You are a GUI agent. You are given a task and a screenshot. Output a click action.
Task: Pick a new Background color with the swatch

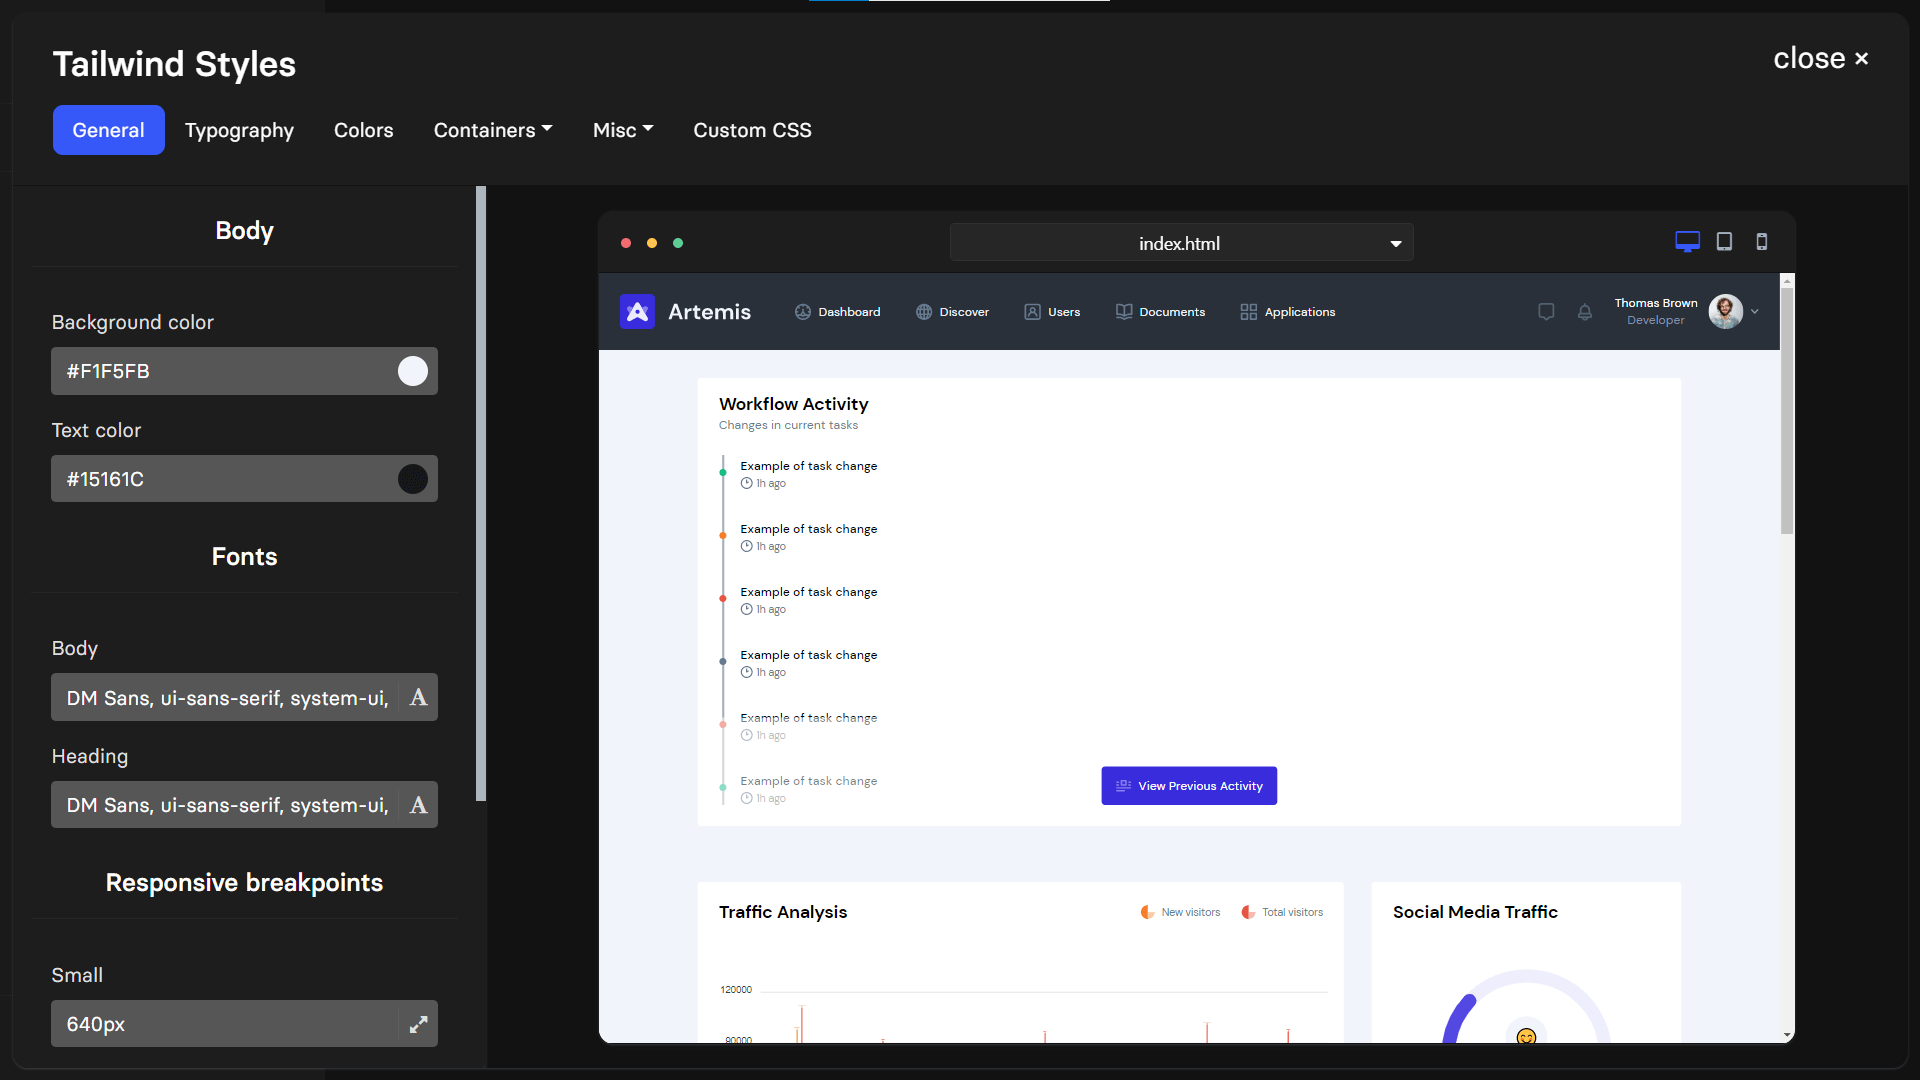[412, 371]
